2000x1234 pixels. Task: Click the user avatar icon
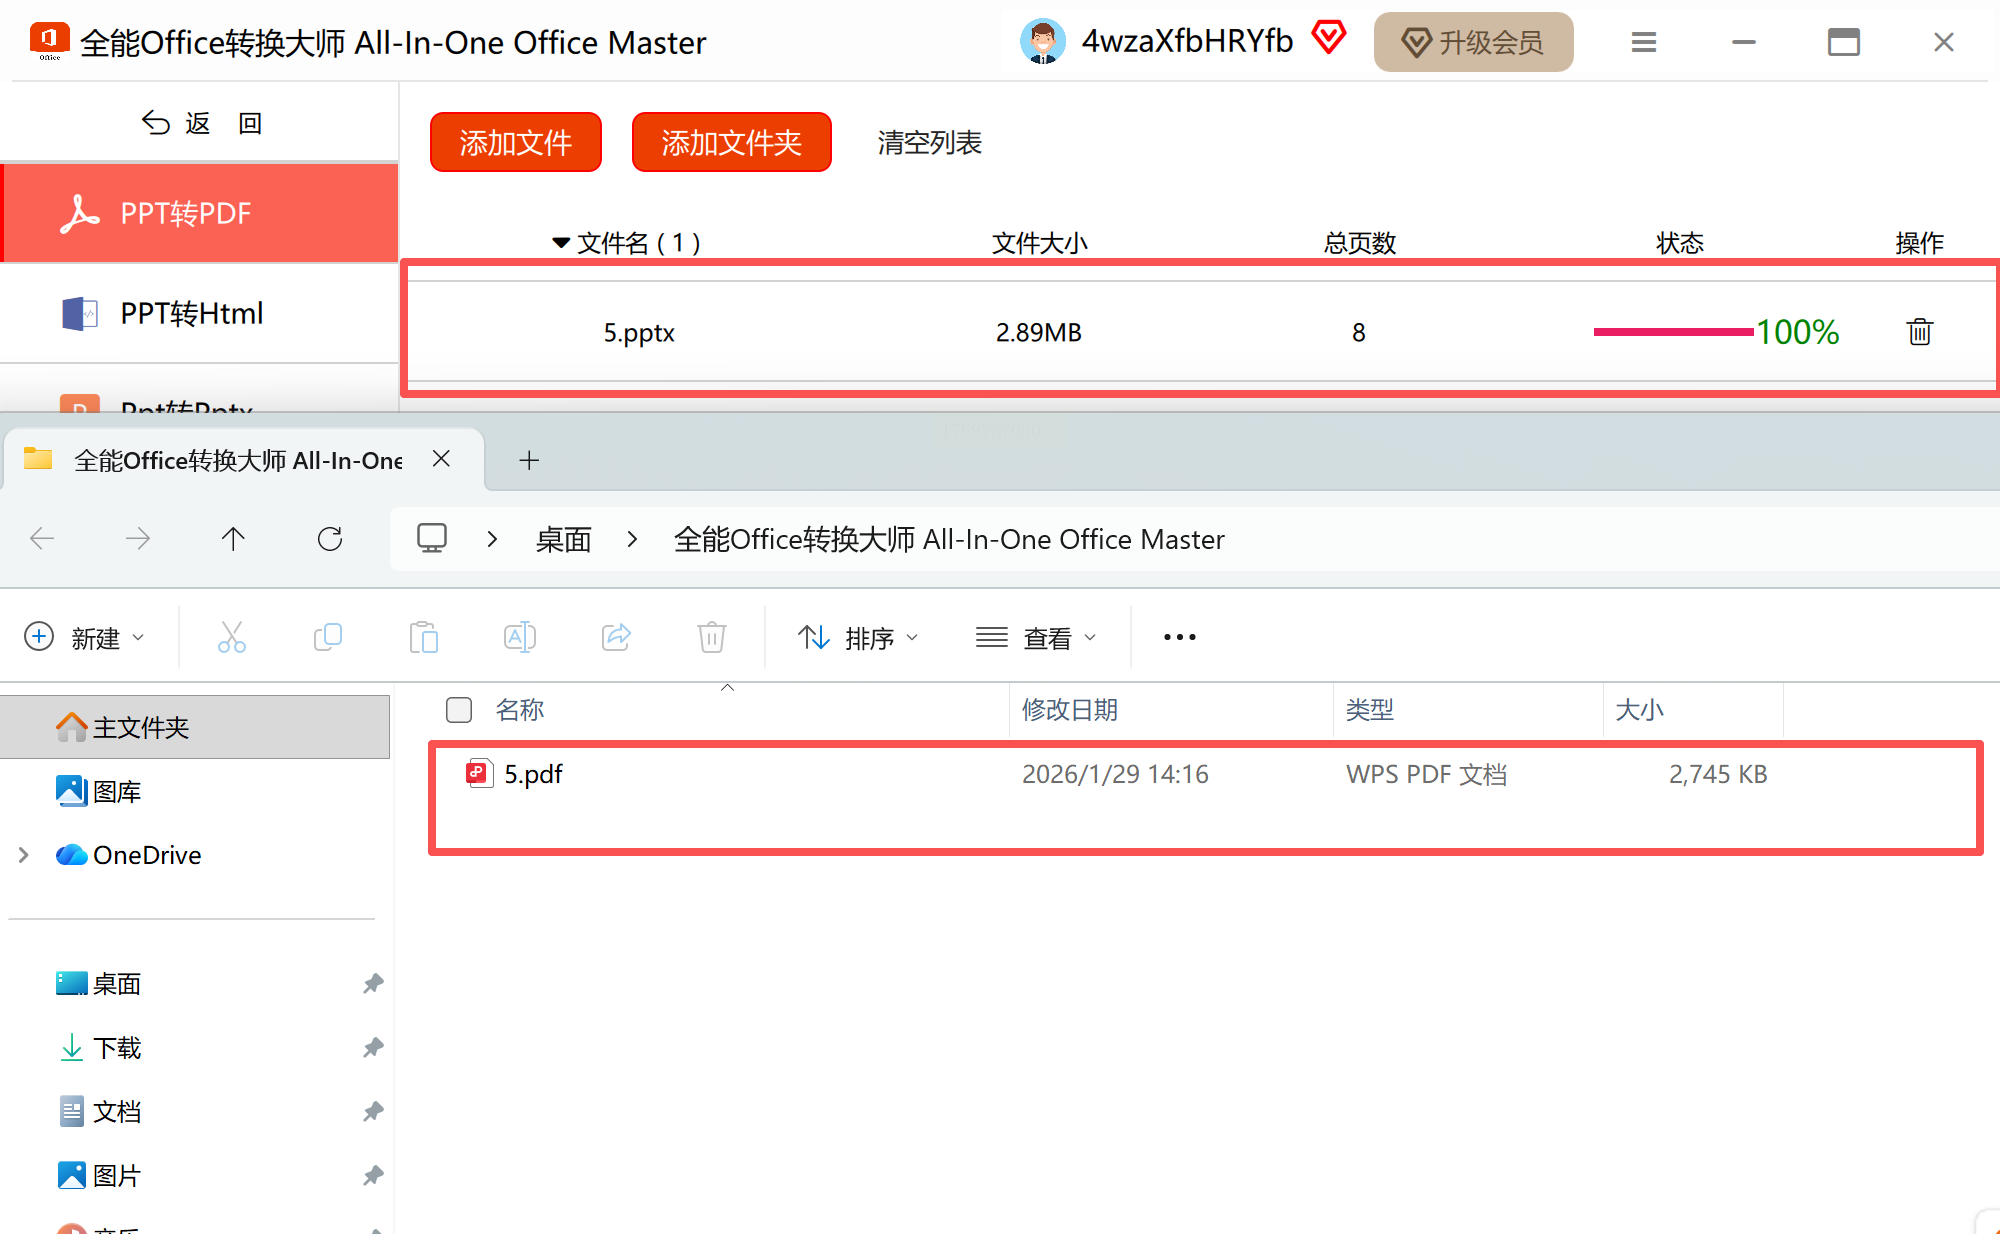click(1042, 42)
